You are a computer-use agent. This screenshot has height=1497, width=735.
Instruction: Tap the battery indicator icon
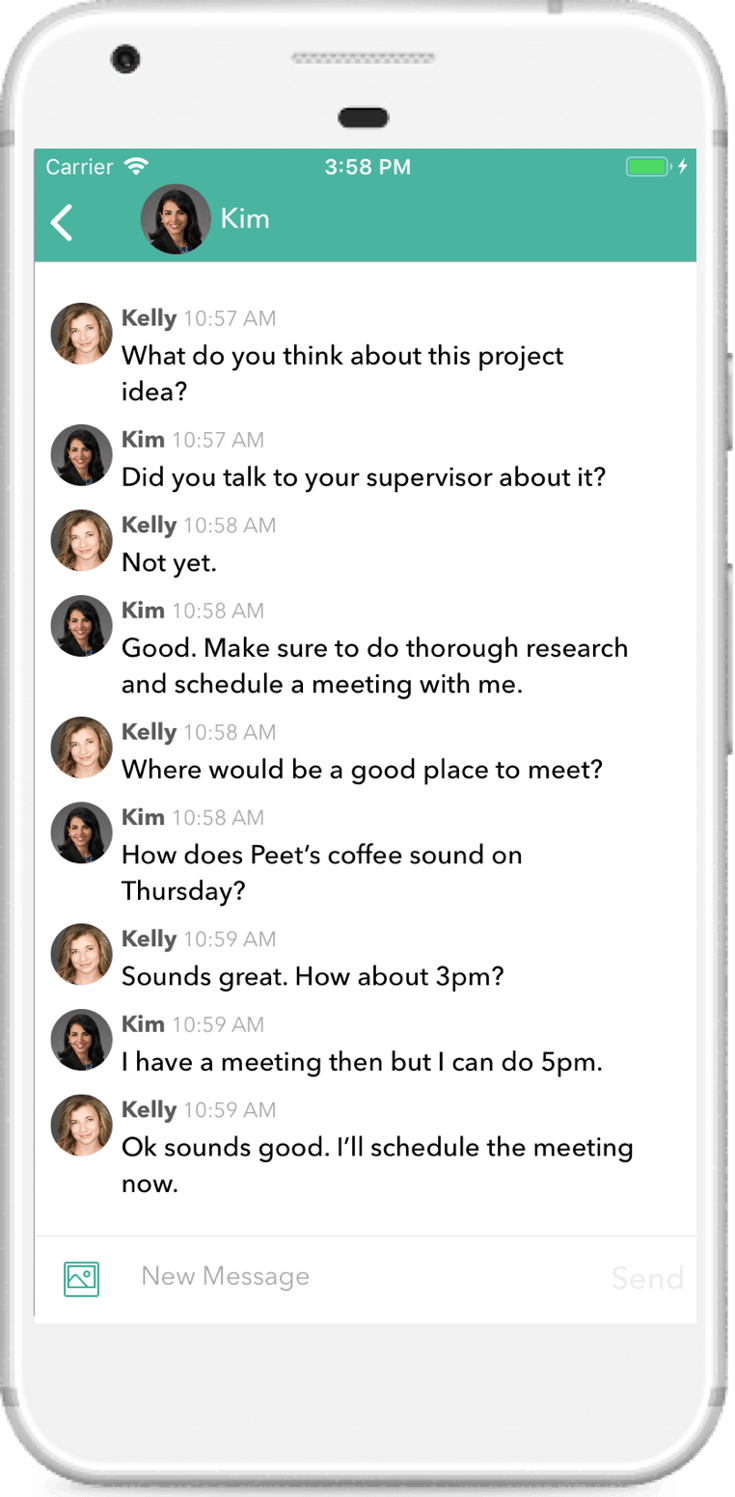point(647,167)
